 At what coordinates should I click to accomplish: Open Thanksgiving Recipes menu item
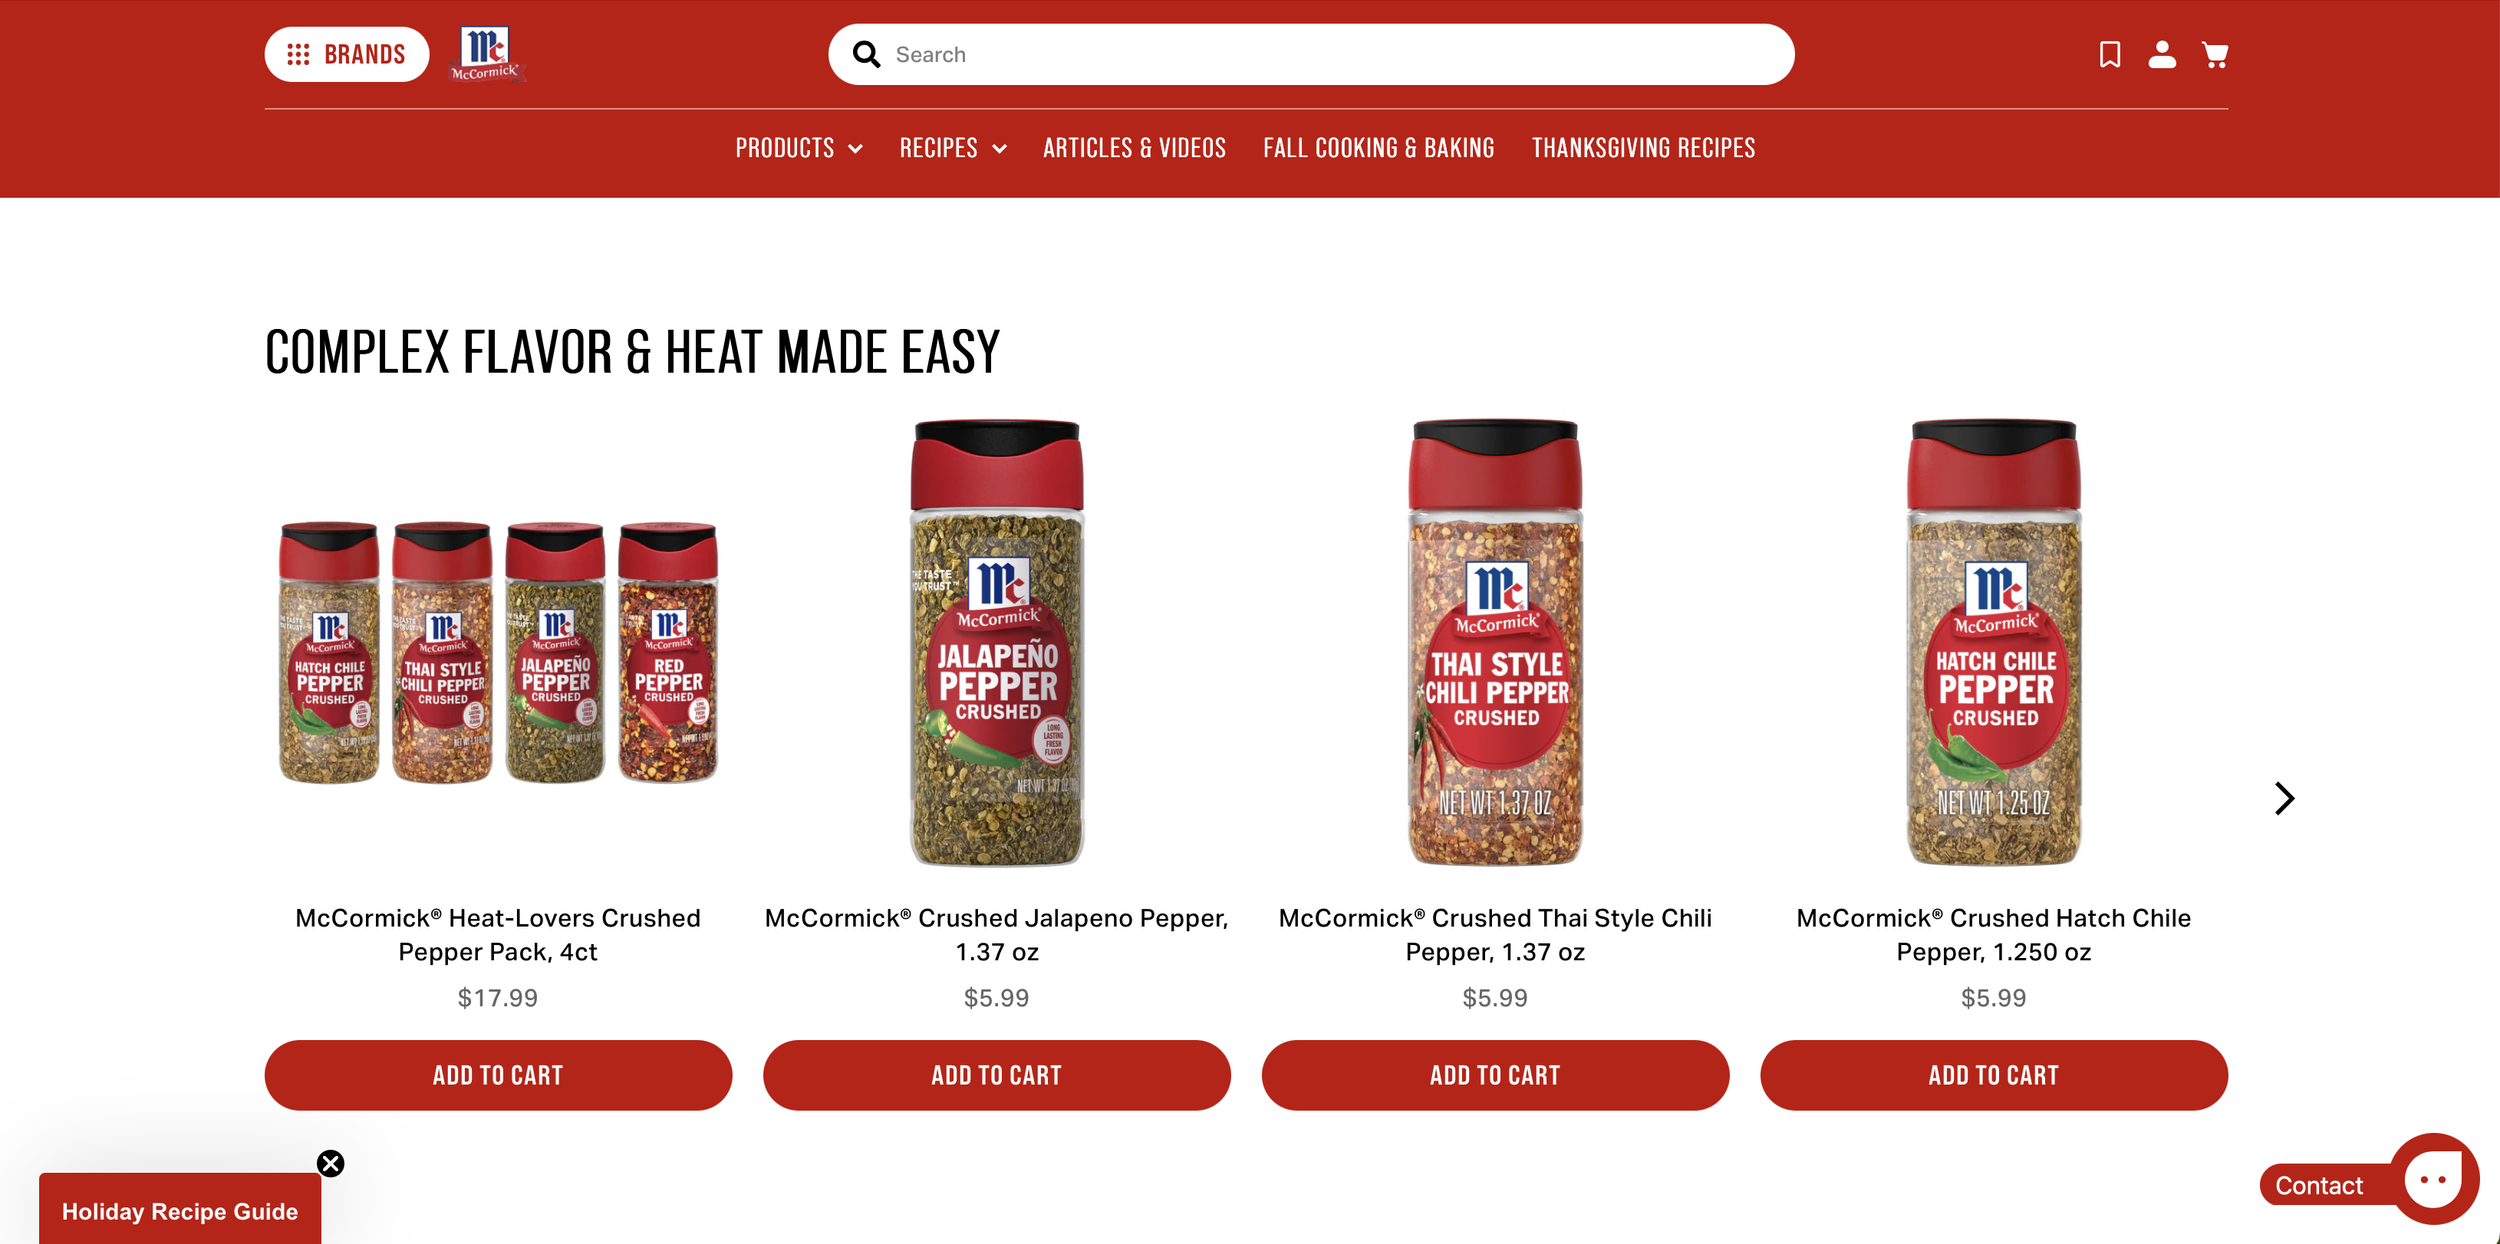point(1643,148)
